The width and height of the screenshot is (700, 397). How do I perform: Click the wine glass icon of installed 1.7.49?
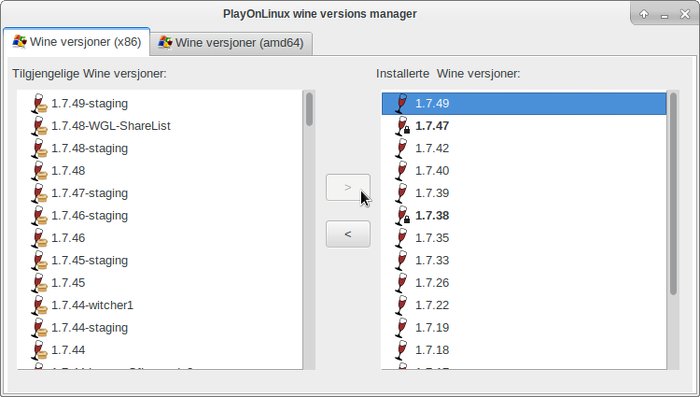pos(402,104)
